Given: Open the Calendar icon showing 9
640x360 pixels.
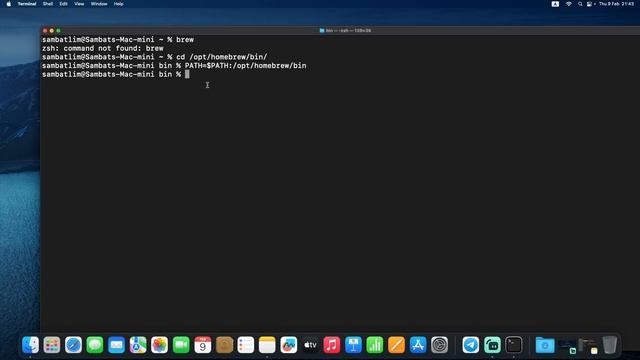Looking at the screenshot, I should tap(202, 345).
